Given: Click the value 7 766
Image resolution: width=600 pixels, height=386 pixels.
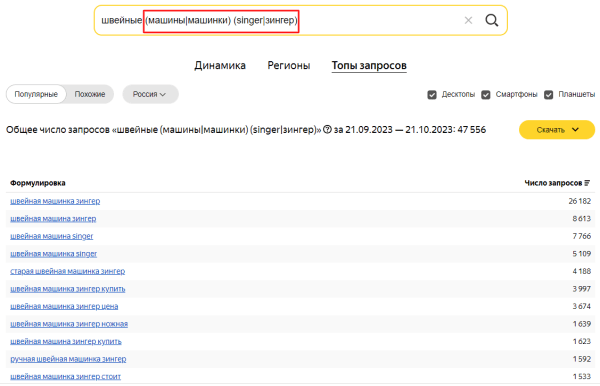Looking at the screenshot, I should pyautogui.click(x=582, y=236).
